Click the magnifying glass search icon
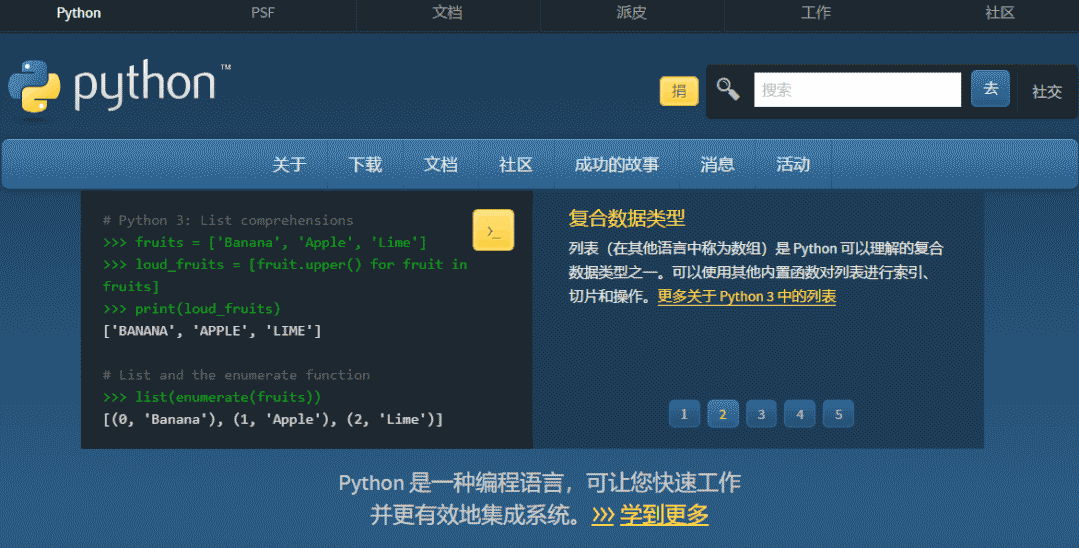Image resolution: width=1079 pixels, height=548 pixels. 727,89
